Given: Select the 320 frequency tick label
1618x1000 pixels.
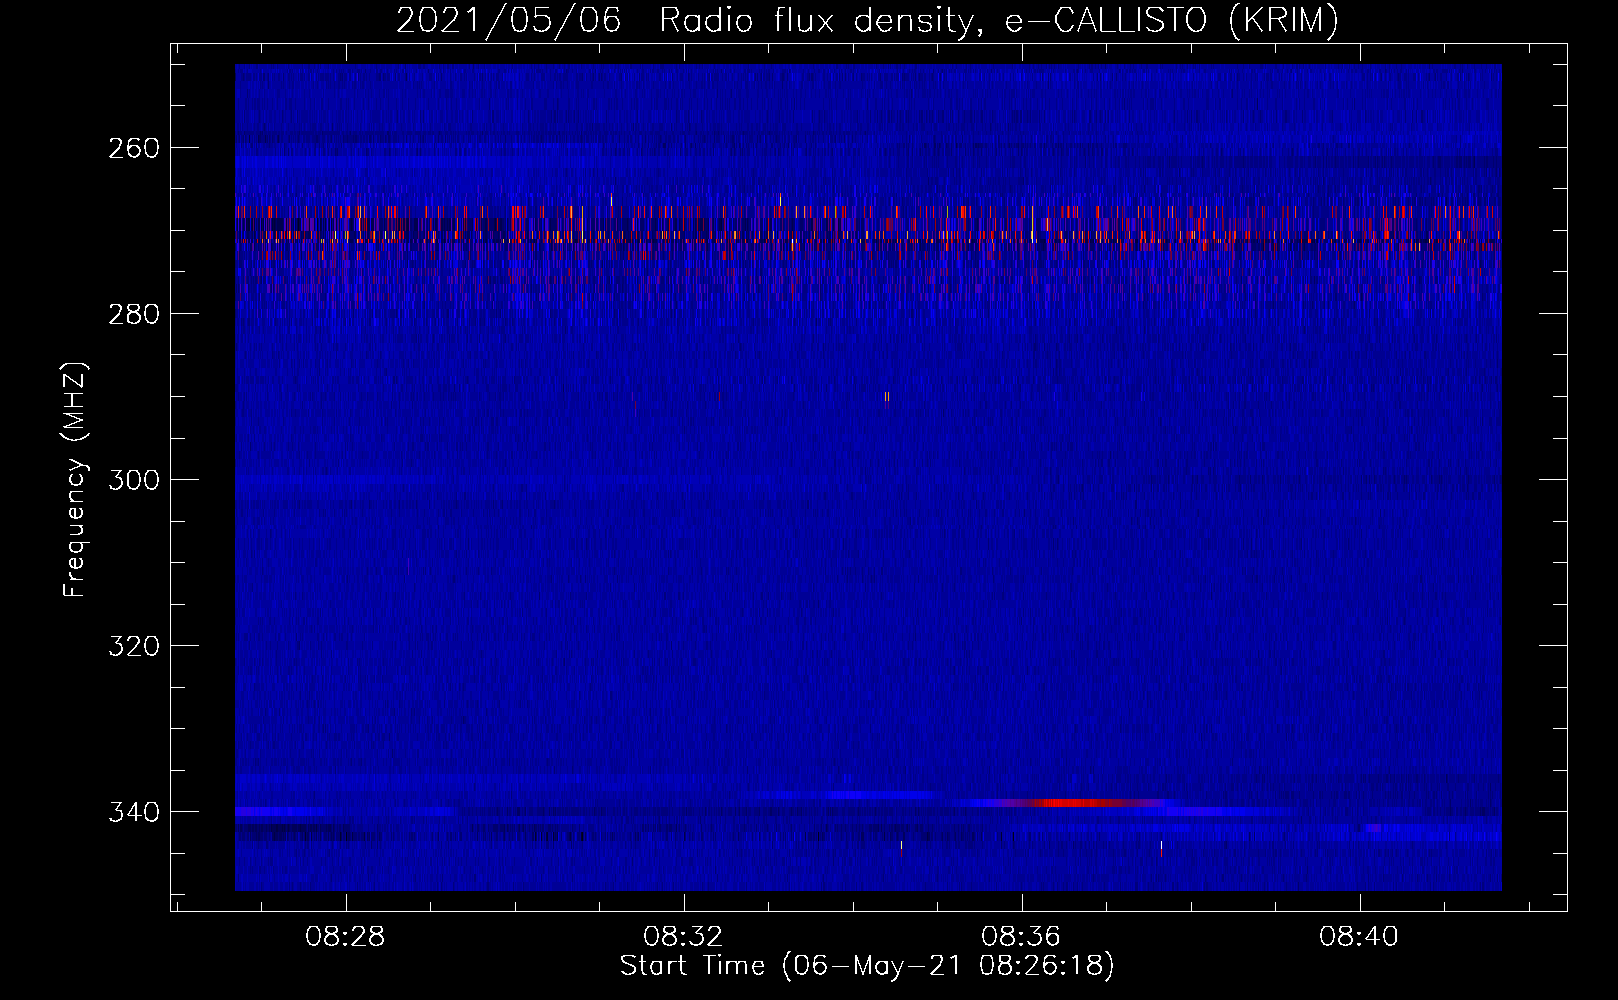Looking at the screenshot, I should 133,646.
